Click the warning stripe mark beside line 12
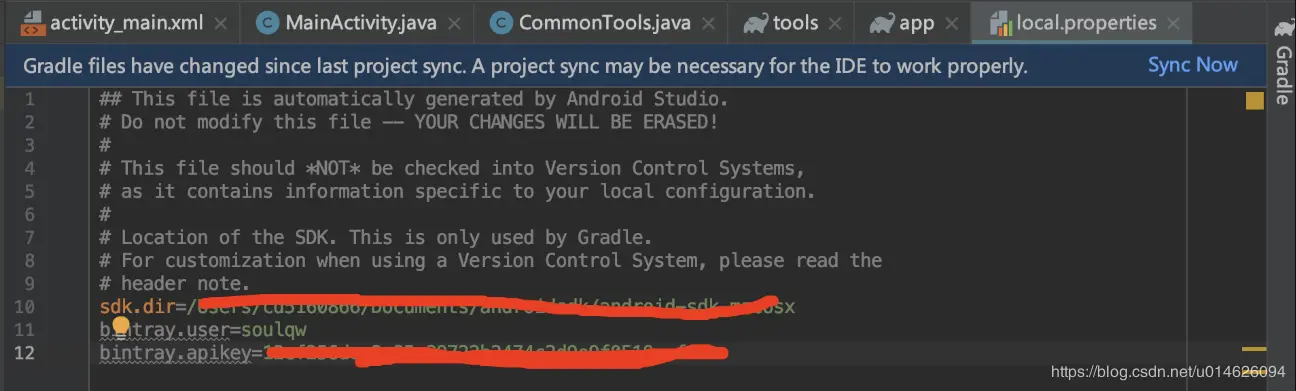The image size is (1296, 391). (x=1254, y=350)
